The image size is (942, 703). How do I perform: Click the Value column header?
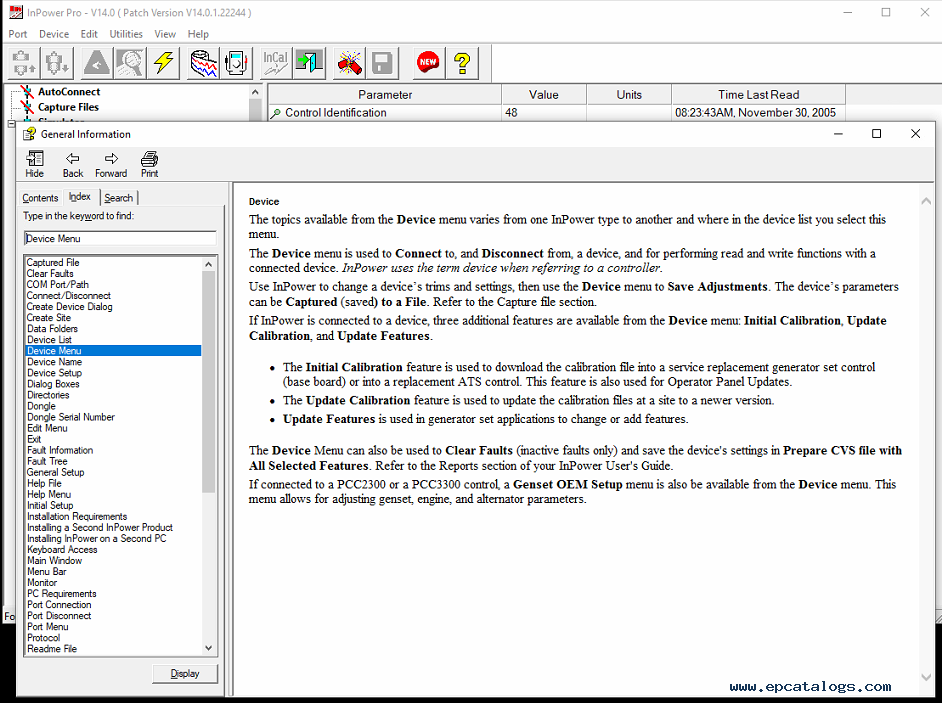[x=544, y=95]
